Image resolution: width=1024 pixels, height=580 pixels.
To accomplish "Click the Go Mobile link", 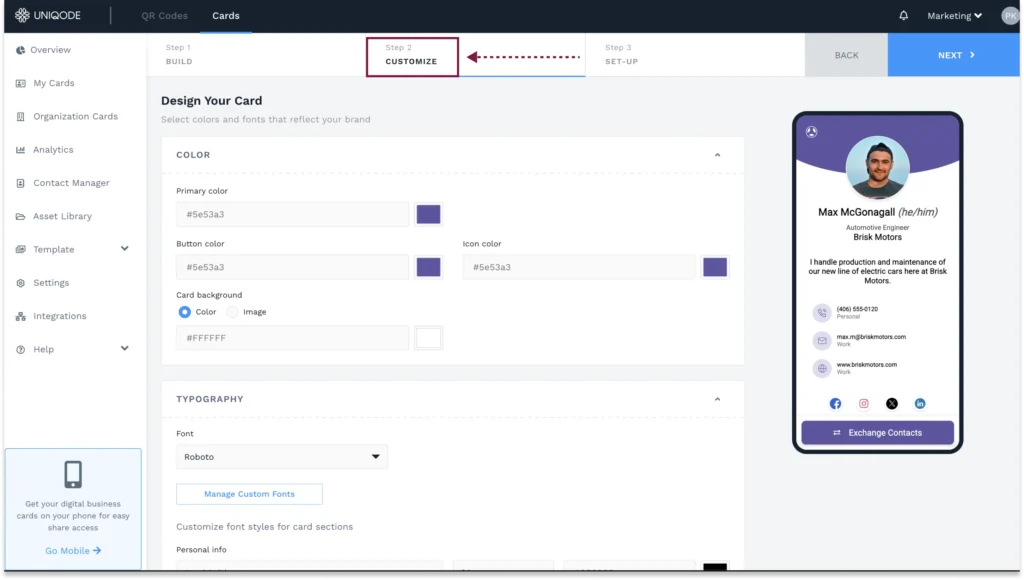I will tap(73, 551).
